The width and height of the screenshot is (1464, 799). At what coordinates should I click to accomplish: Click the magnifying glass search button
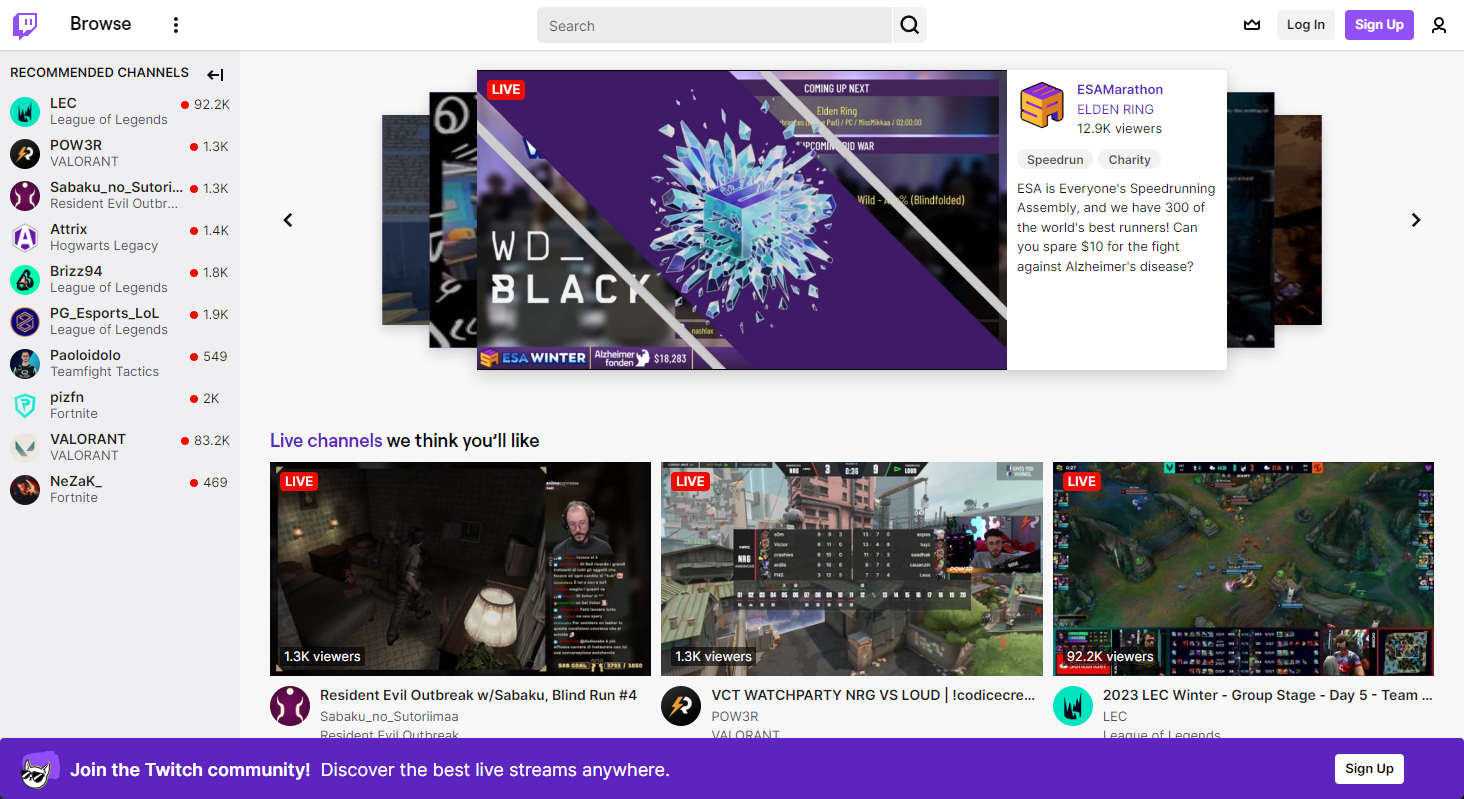909,25
